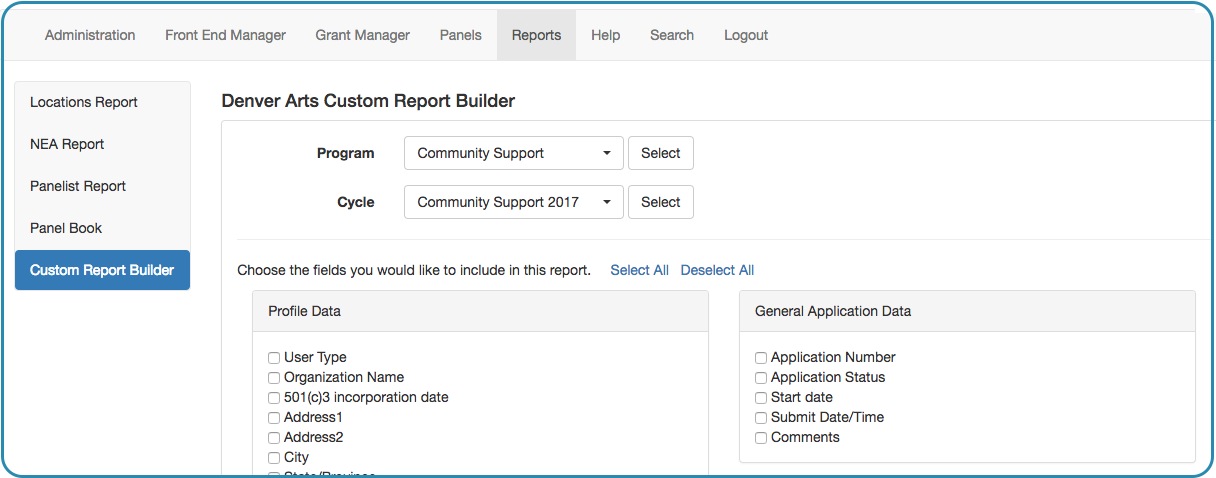Expand the Cycle dropdown
The height and width of the screenshot is (478, 1216).
[514, 202]
